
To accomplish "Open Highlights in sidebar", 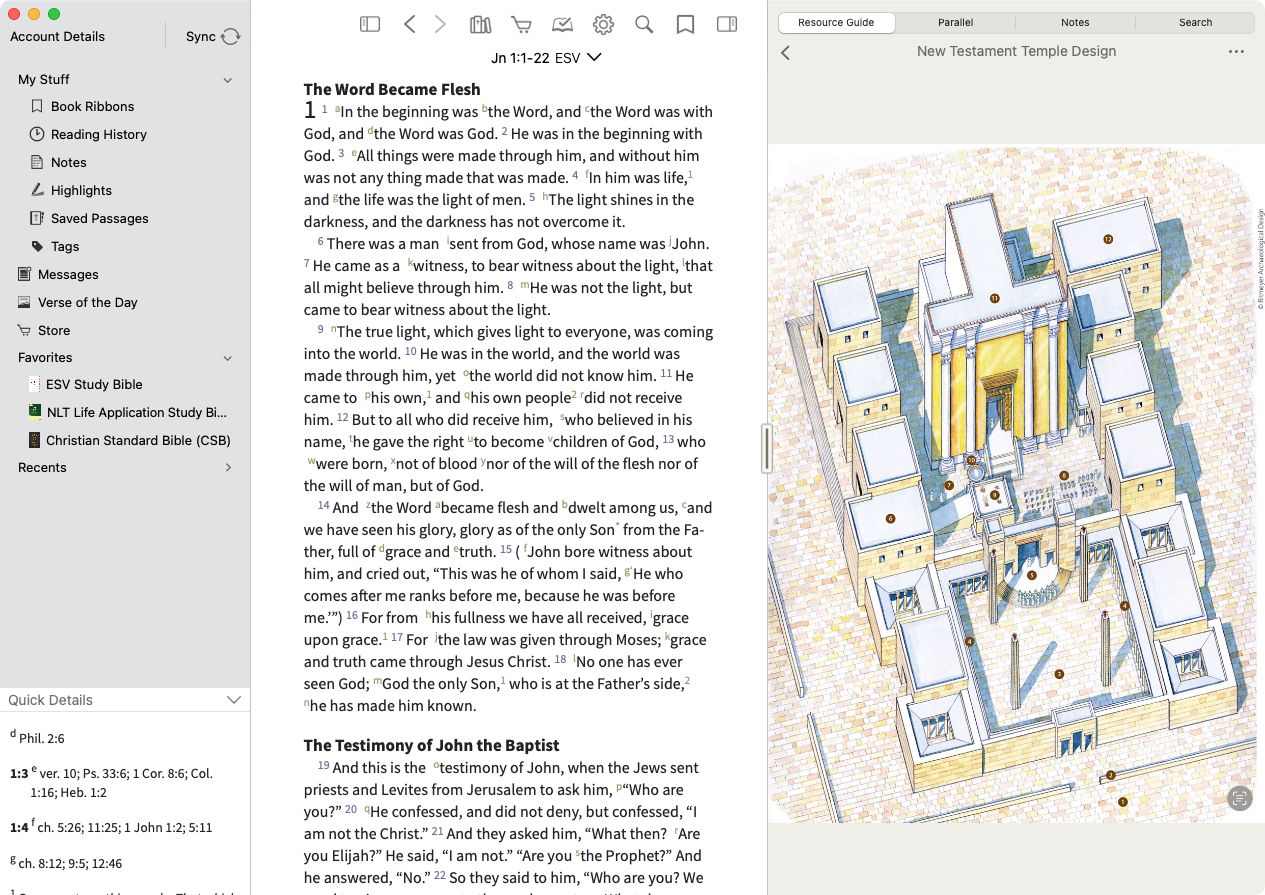I will 81,190.
